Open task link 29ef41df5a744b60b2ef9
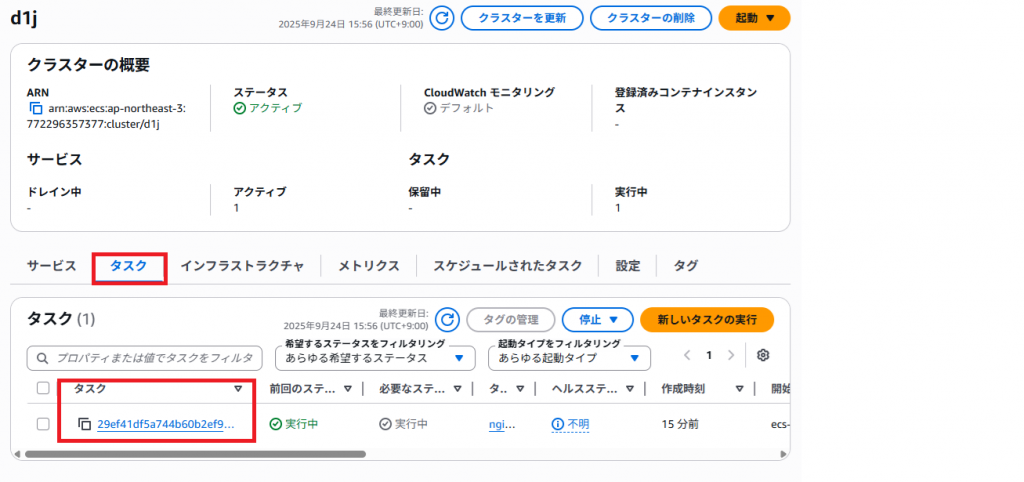Screen dimensions: 1024x482 [166, 424]
